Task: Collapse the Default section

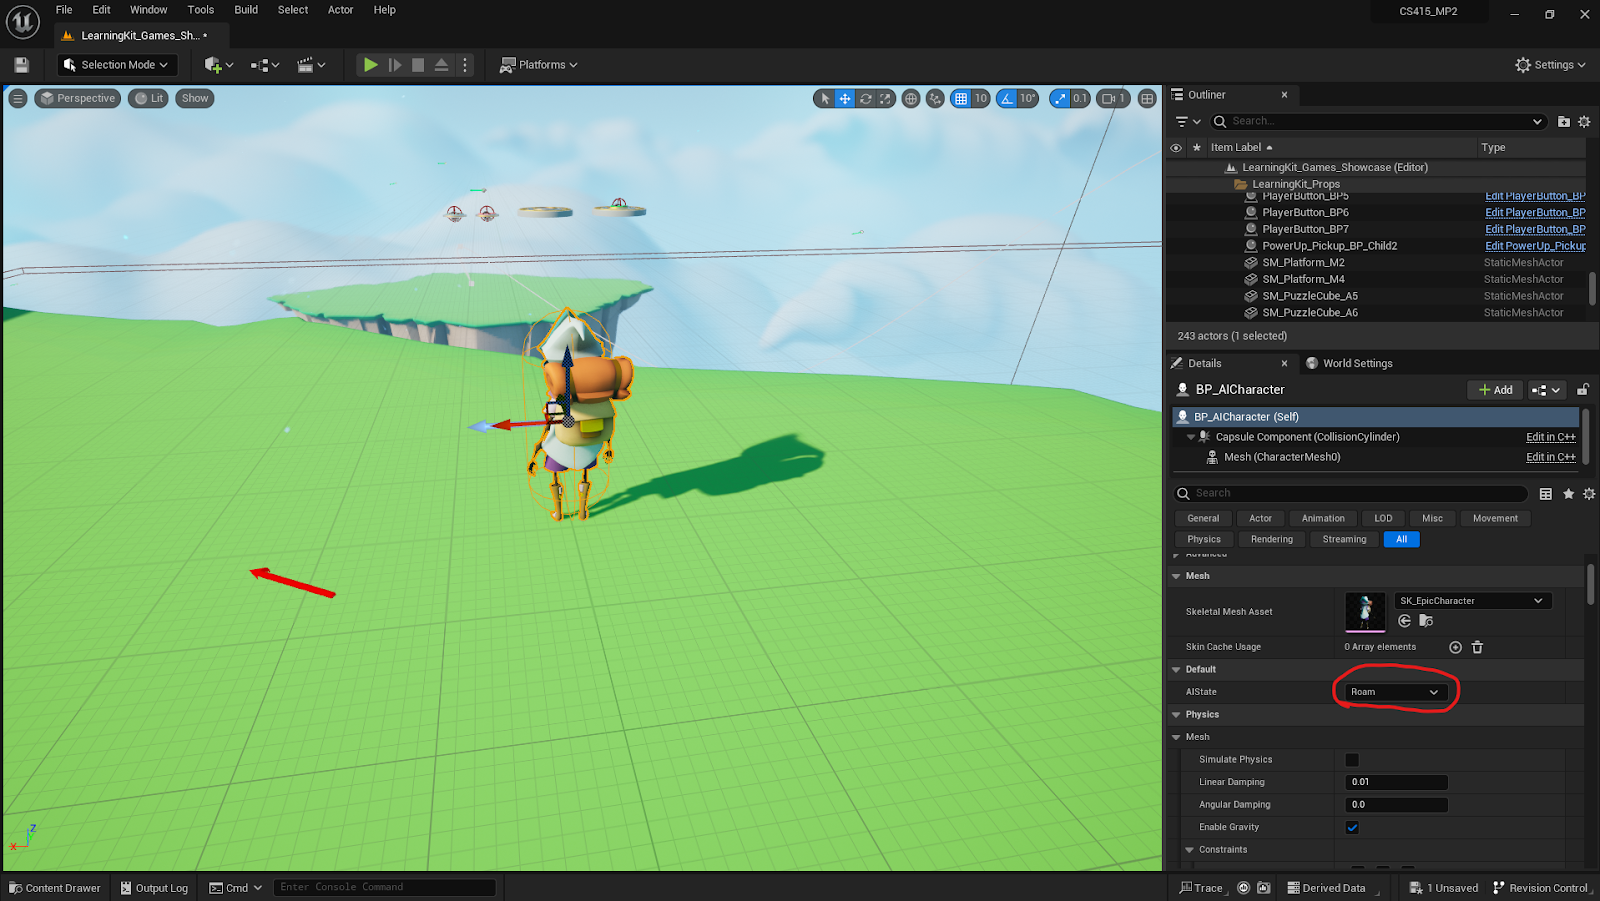Action: tap(1176, 670)
